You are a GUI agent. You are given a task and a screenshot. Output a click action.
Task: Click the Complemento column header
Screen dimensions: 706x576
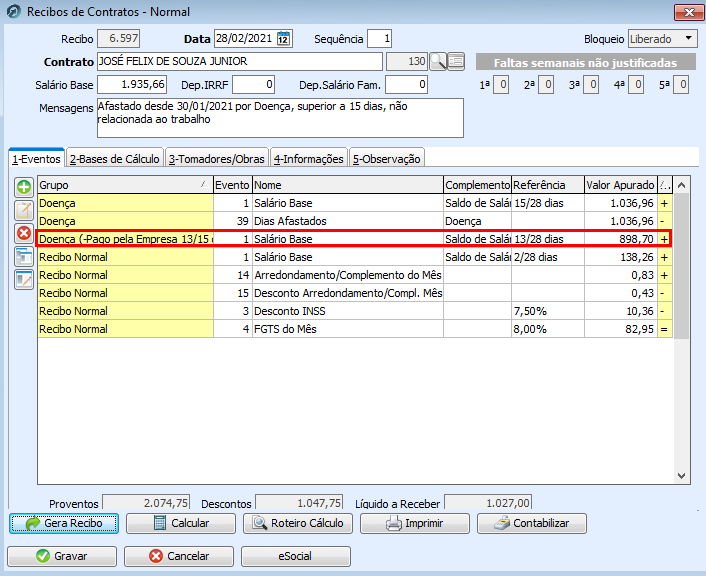tap(477, 185)
